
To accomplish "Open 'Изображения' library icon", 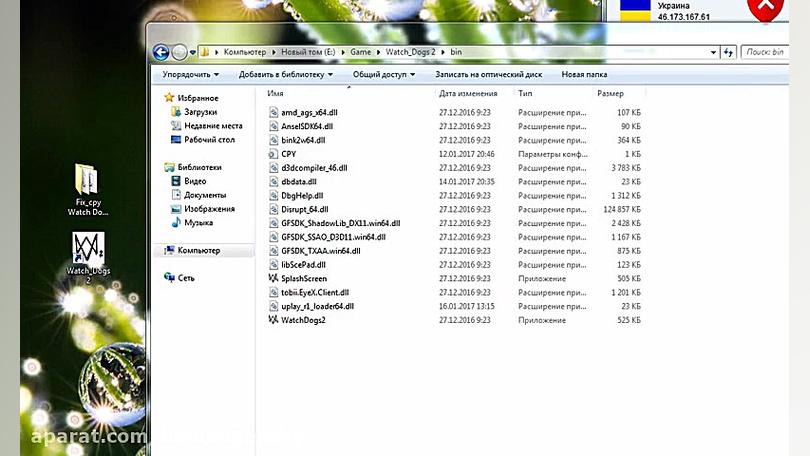I will click(x=176, y=209).
